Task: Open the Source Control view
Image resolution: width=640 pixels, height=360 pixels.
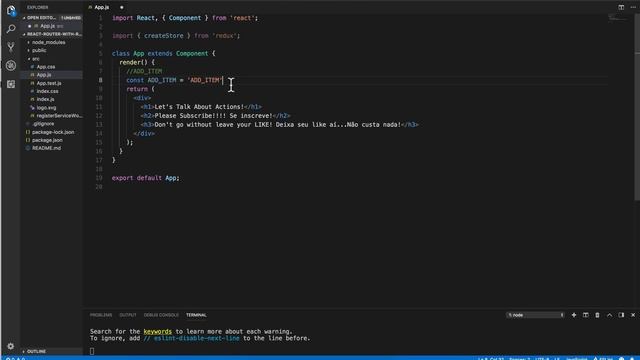Action: pos(11,47)
